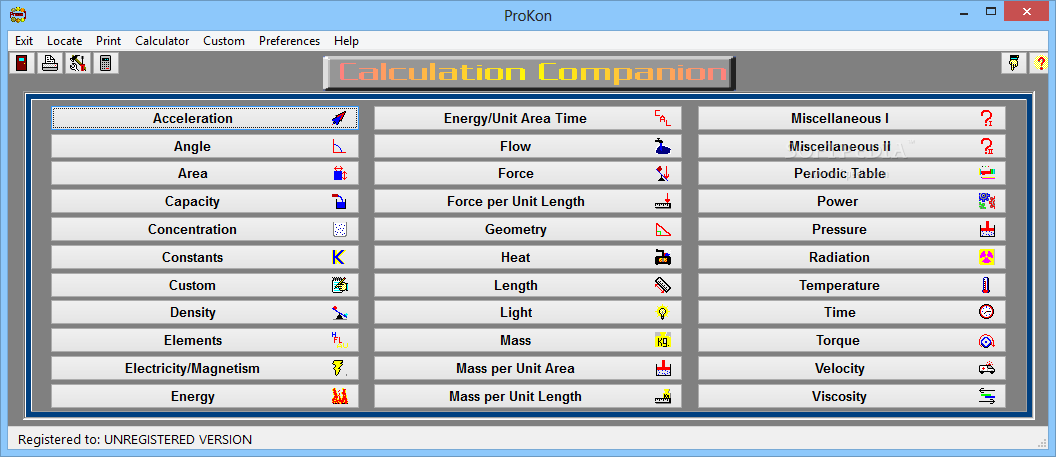The image size is (1056, 457).
Task: Click the angle symbol icon on Angle
Action: tap(339, 146)
